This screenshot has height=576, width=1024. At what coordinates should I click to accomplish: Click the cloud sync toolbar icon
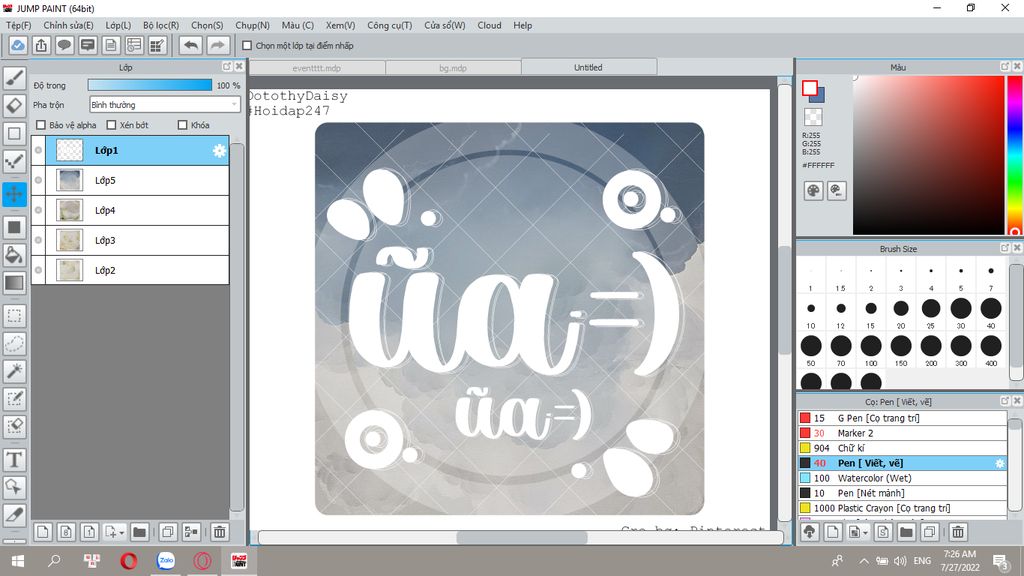click(18, 45)
